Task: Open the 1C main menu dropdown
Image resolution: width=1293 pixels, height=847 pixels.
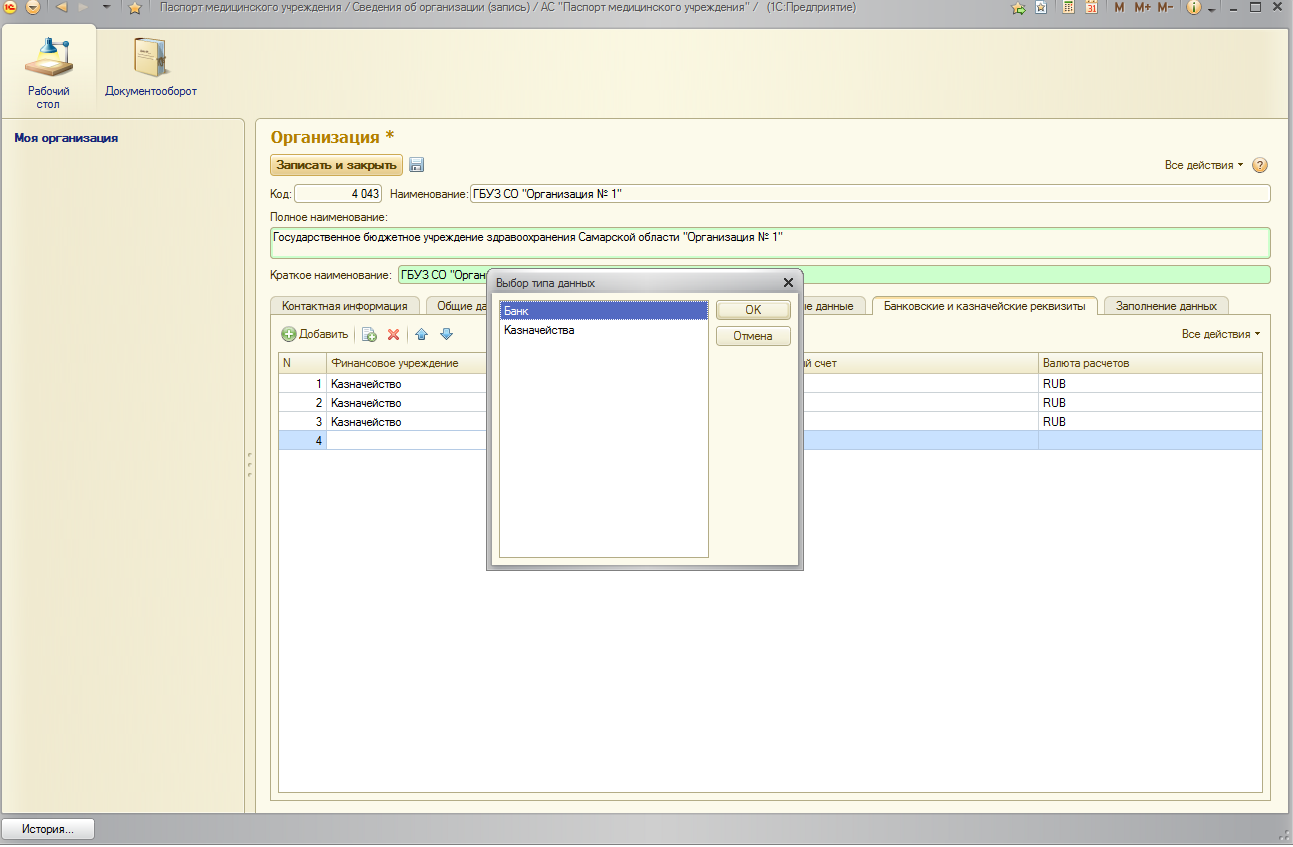Action: (x=33, y=8)
